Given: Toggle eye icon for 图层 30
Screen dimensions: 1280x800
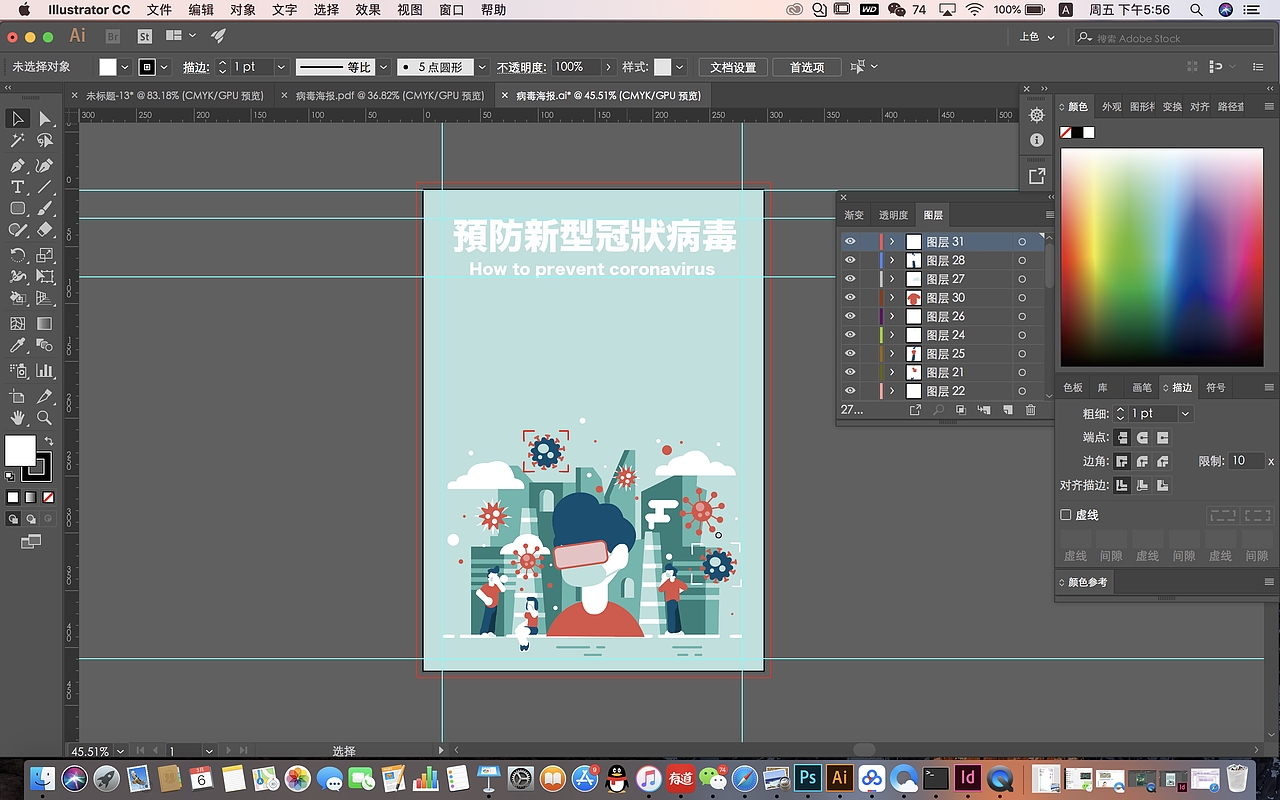Looking at the screenshot, I should click(x=850, y=297).
